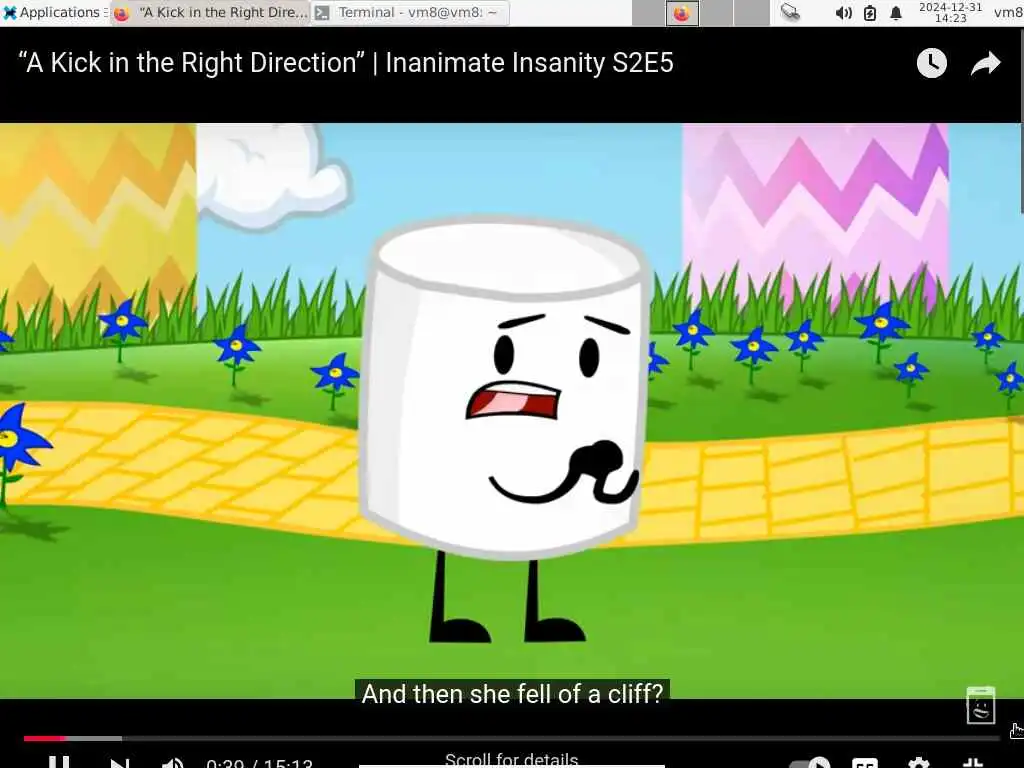Click the video frame to toggle playback
This screenshot has height=768, width=1024.
(511, 410)
